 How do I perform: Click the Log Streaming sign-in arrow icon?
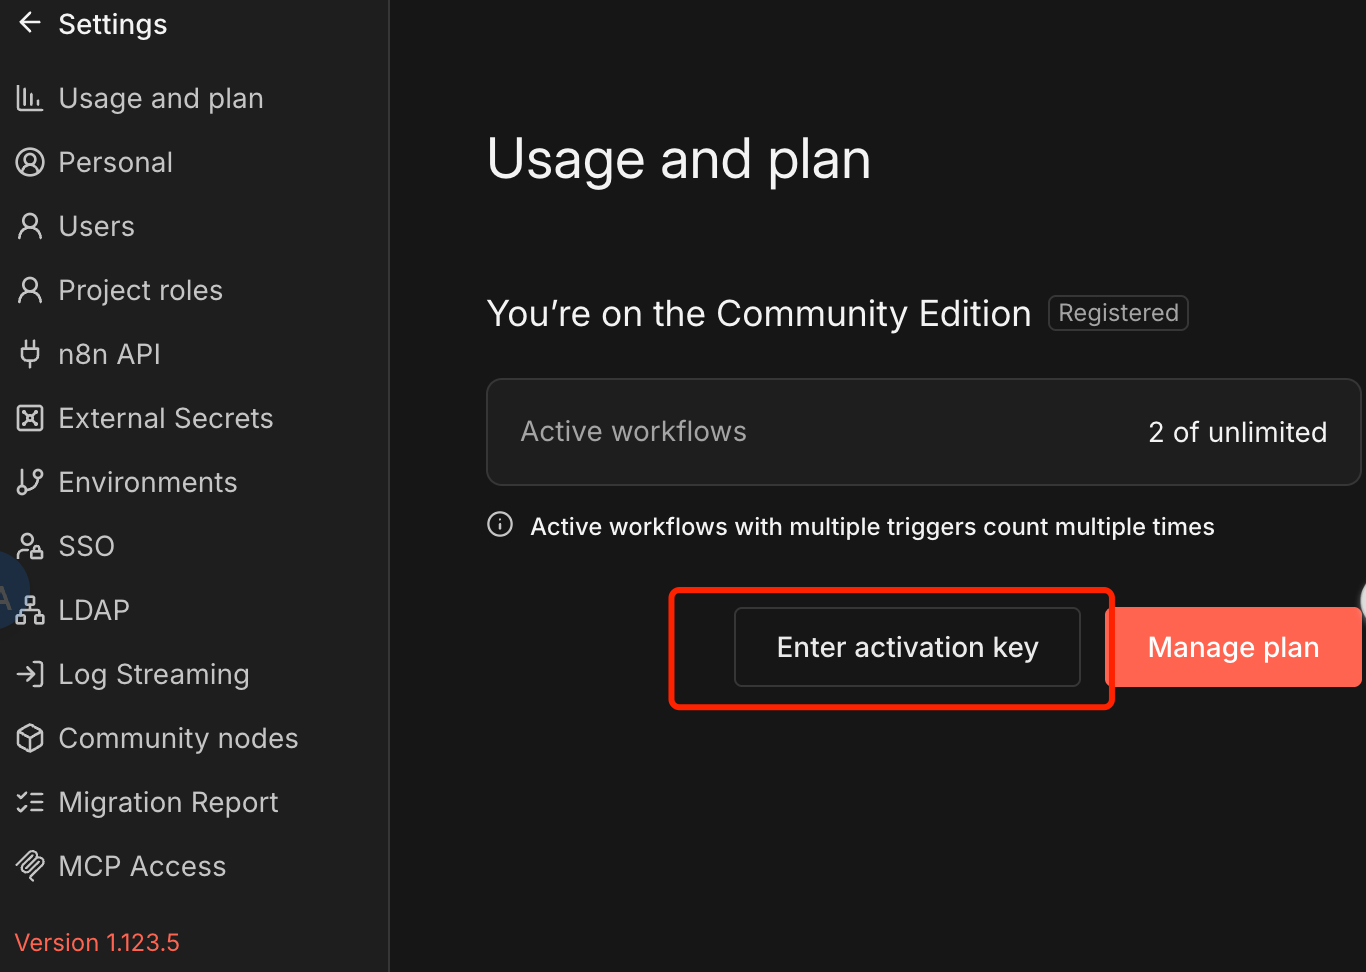pos(30,674)
